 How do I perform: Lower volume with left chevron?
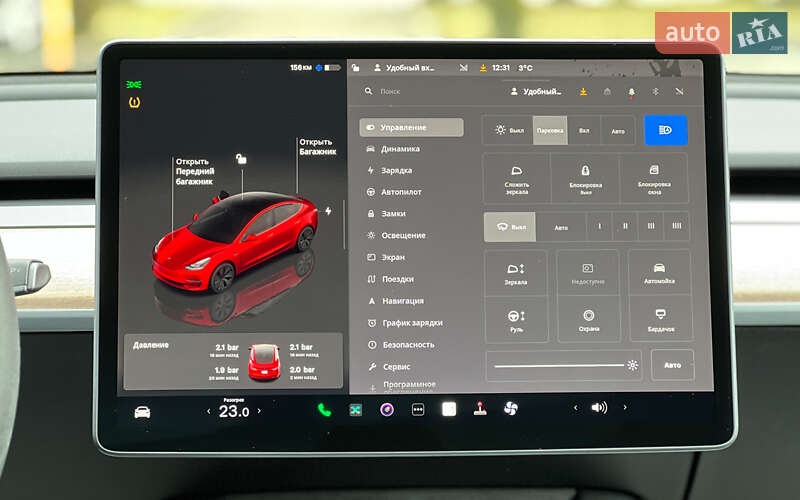(576, 408)
